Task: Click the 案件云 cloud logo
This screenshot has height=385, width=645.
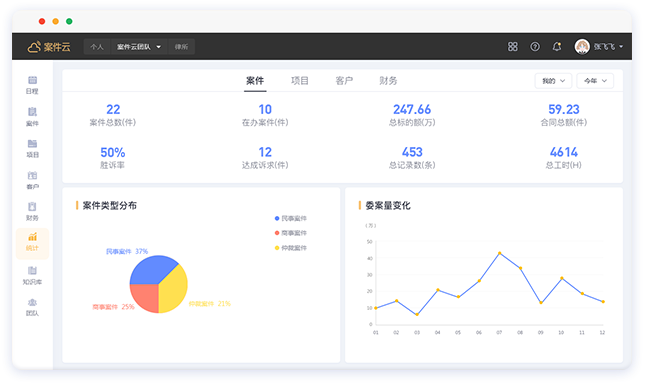Action: pos(49,47)
